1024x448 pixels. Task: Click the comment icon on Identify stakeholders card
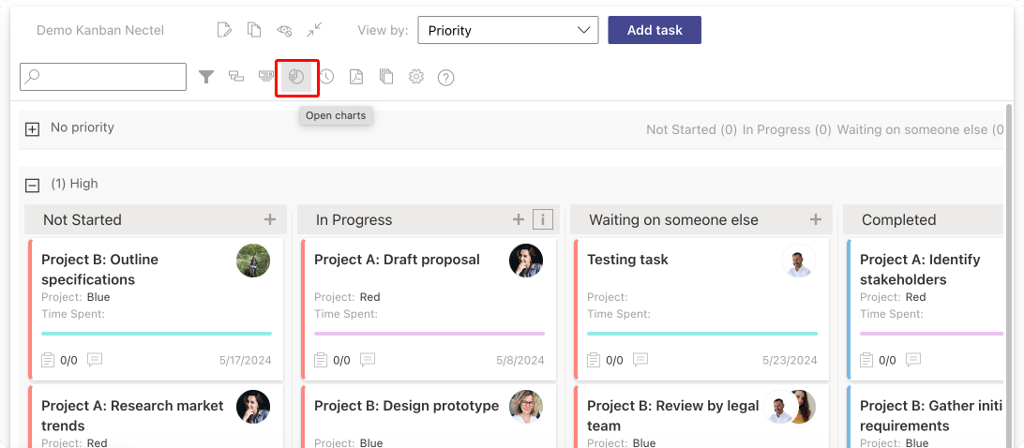click(x=914, y=360)
